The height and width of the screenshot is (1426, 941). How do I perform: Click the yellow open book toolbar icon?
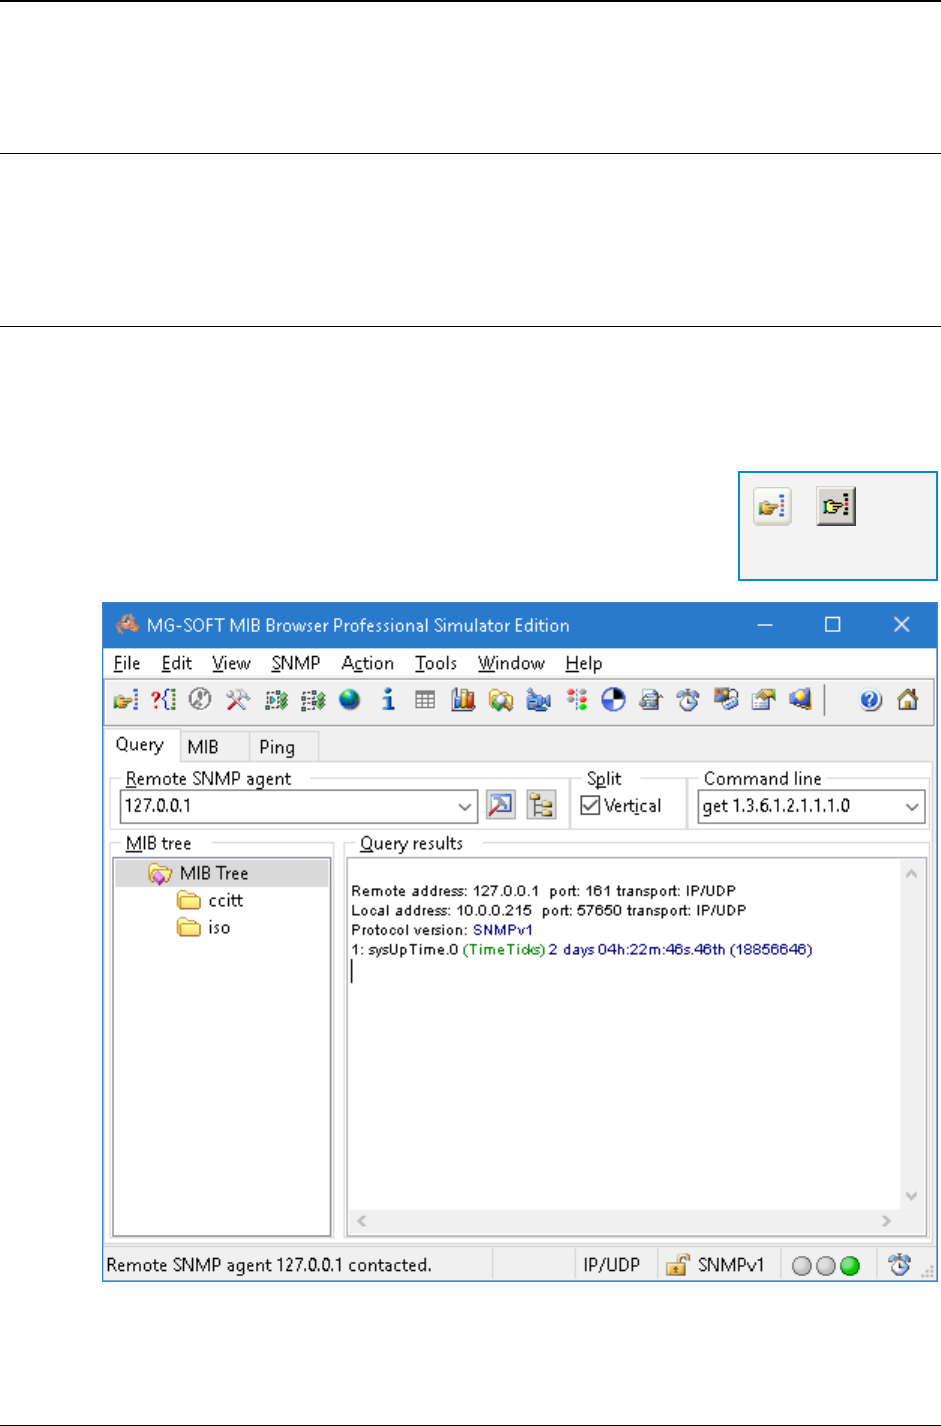pyautogui.click(x=500, y=700)
